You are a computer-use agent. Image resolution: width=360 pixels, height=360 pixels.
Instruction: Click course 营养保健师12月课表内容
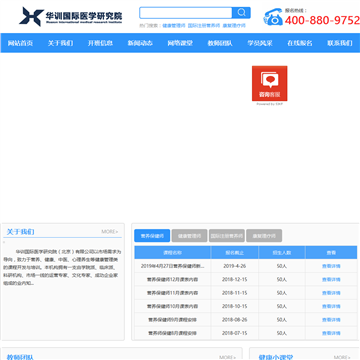[172, 280]
